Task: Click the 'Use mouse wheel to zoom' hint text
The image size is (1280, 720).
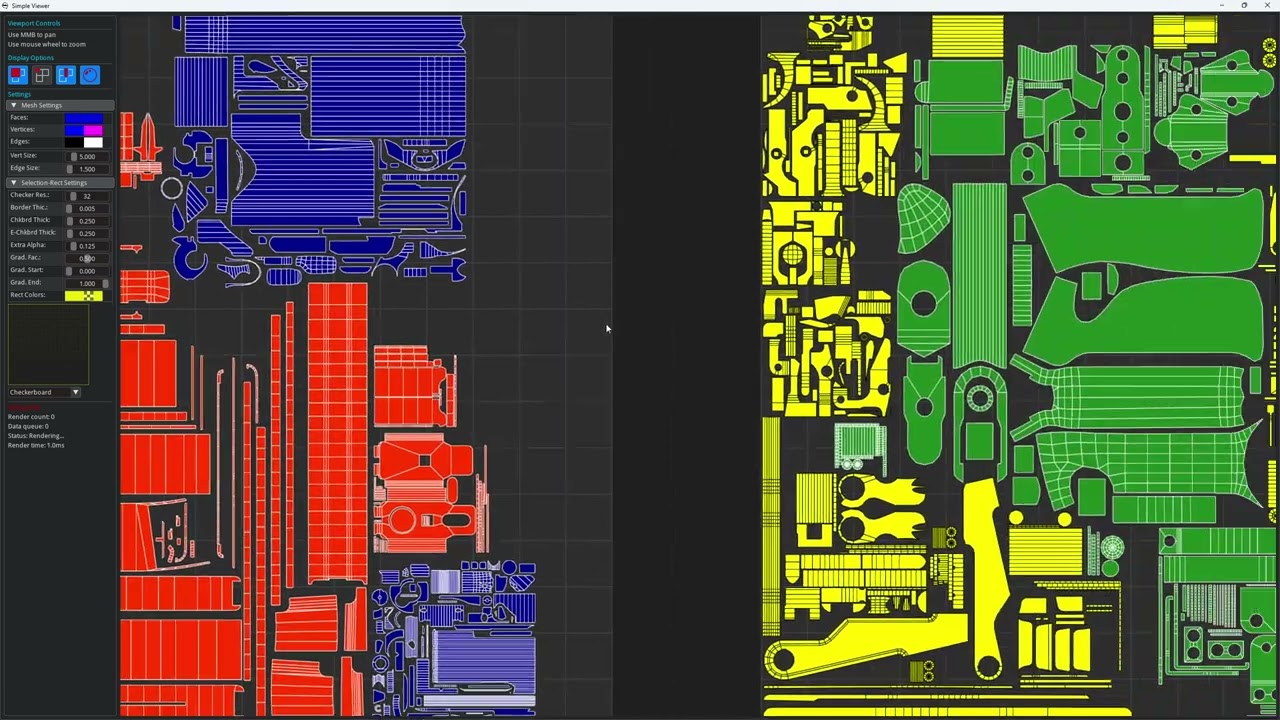Action: coord(47,44)
